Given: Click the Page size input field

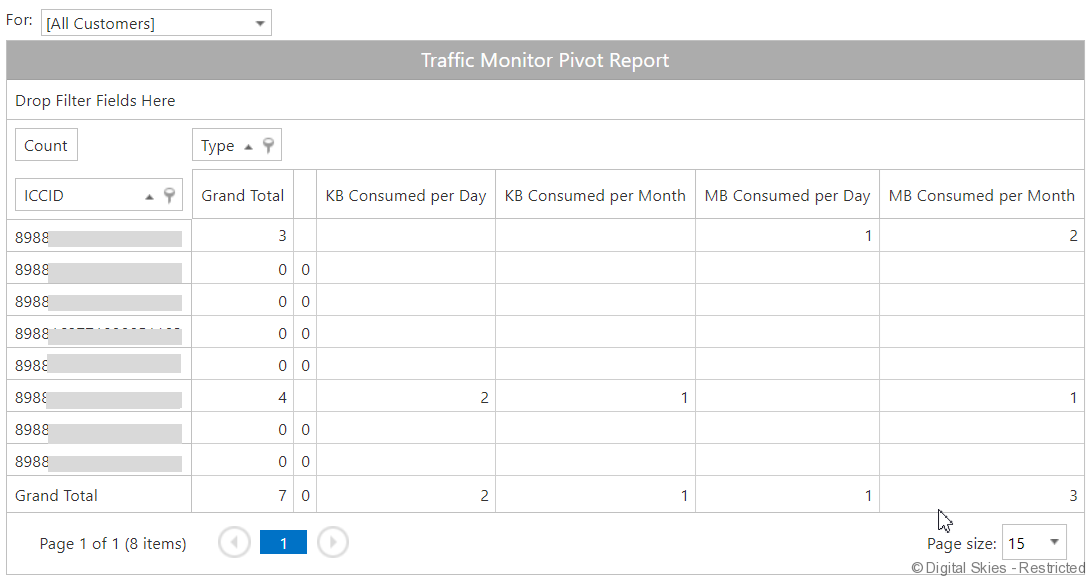Looking at the screenshot, I should point(1021,543).
